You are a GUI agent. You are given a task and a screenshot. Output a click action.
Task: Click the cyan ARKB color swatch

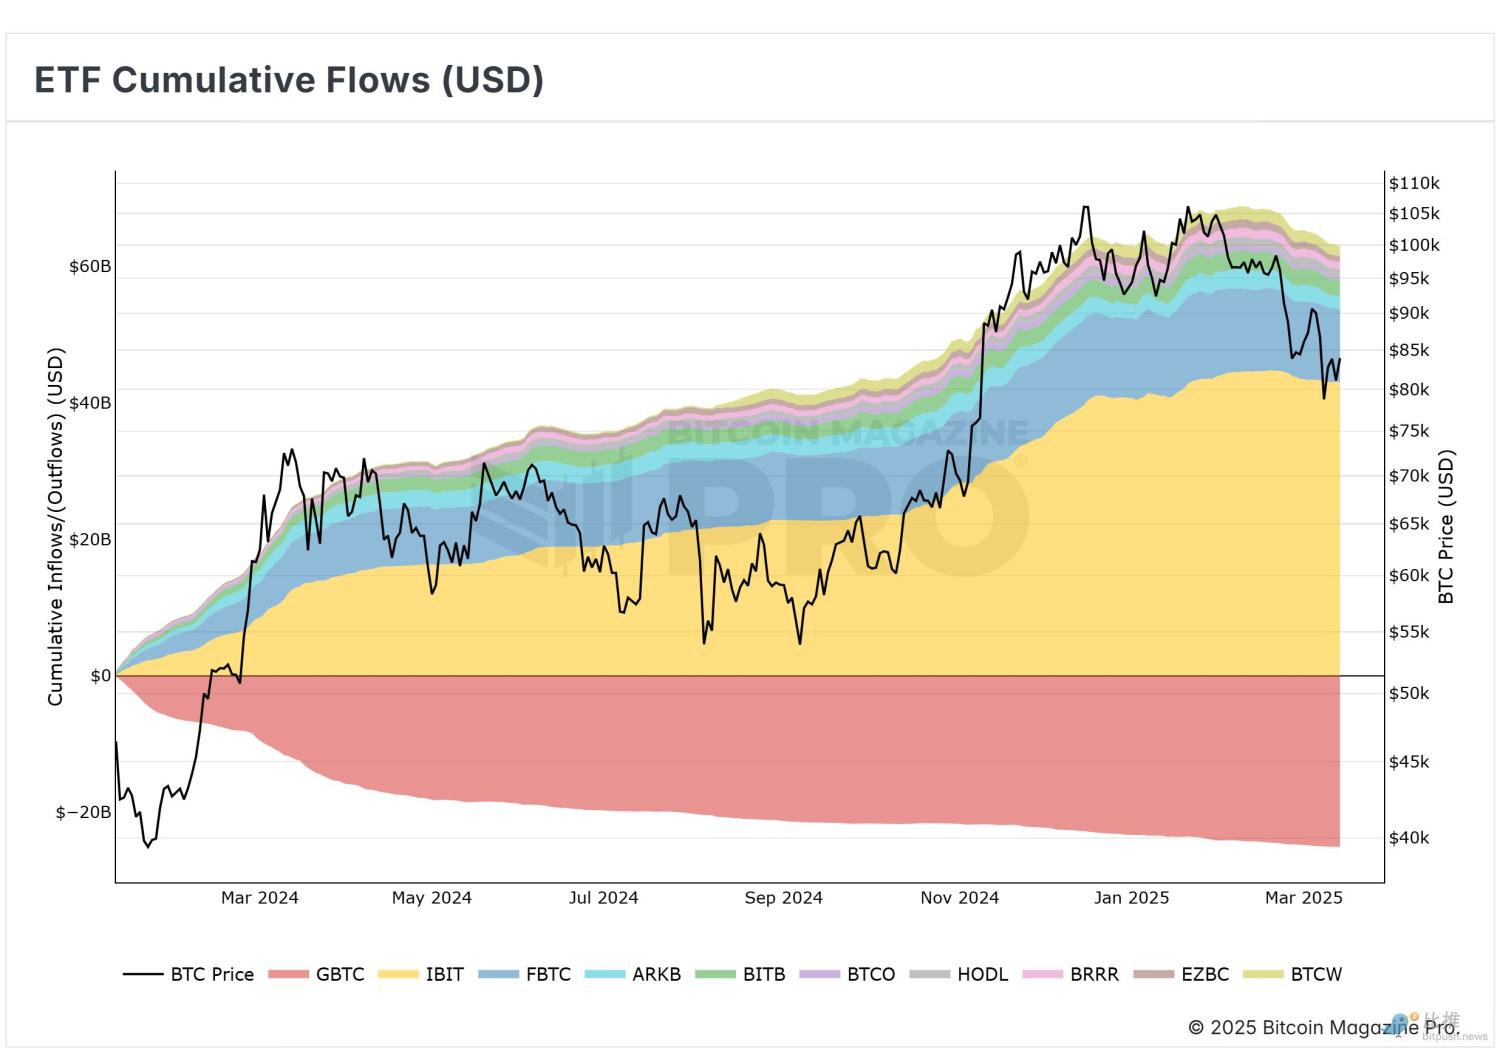[604, 974]
